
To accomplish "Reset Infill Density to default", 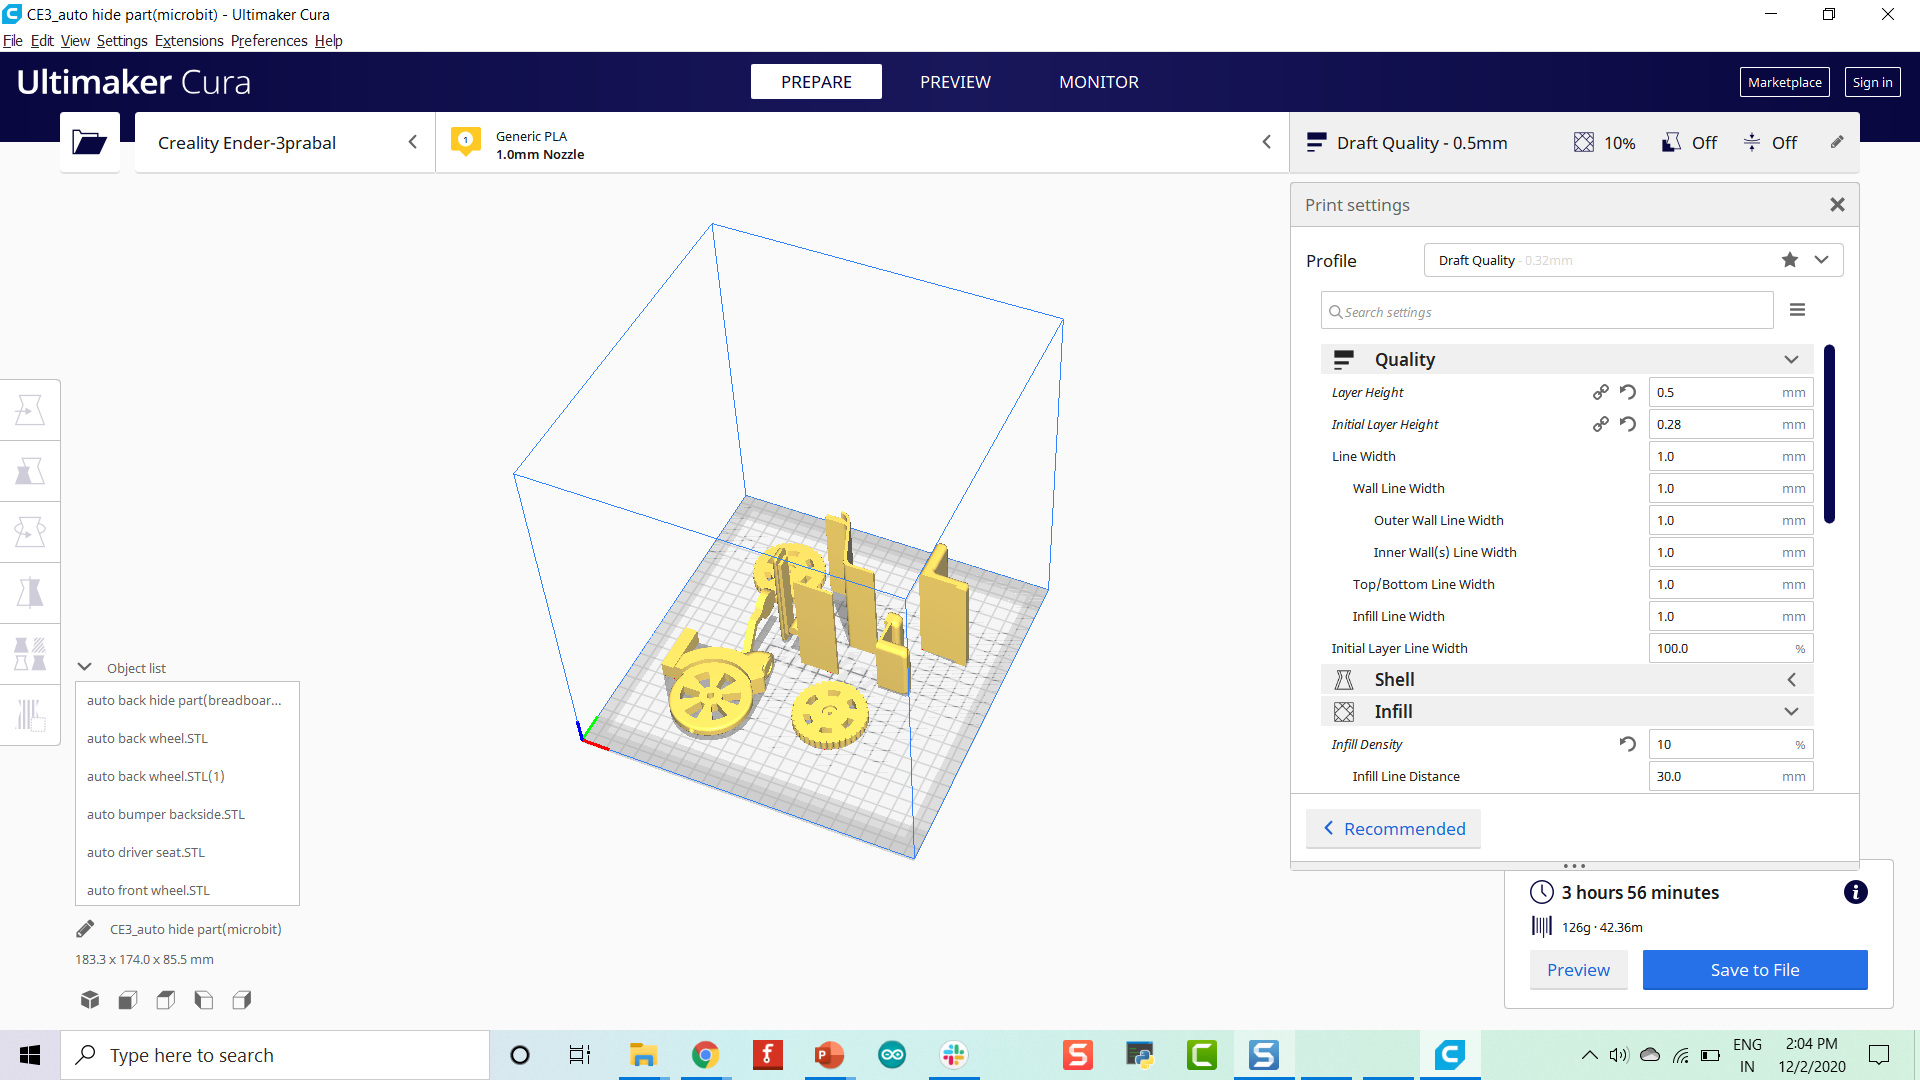I will tap(1628, 744).
